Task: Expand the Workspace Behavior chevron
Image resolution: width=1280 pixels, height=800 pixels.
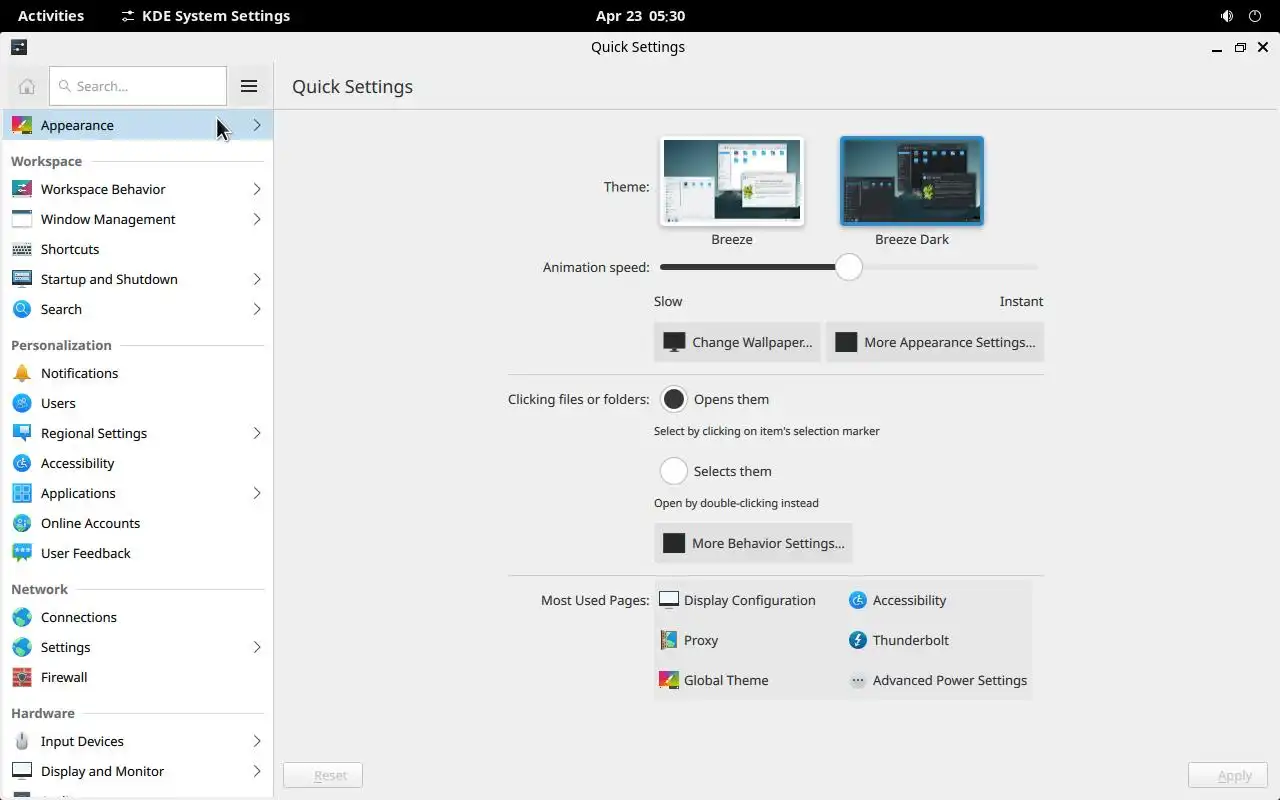Action: [x=257, y=189]
